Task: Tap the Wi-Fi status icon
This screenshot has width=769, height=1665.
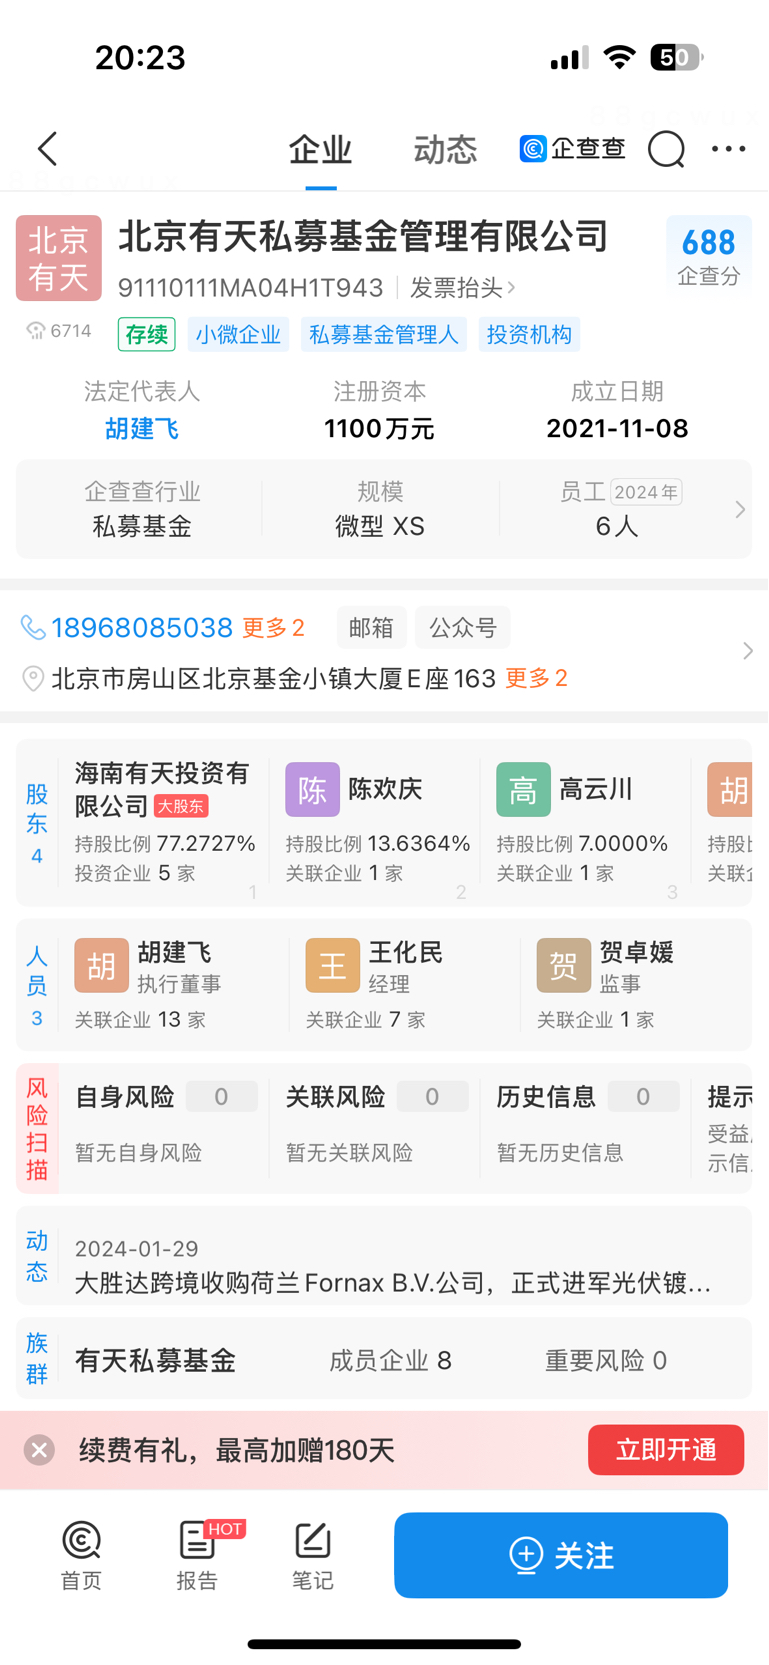Action: [620, 58]
